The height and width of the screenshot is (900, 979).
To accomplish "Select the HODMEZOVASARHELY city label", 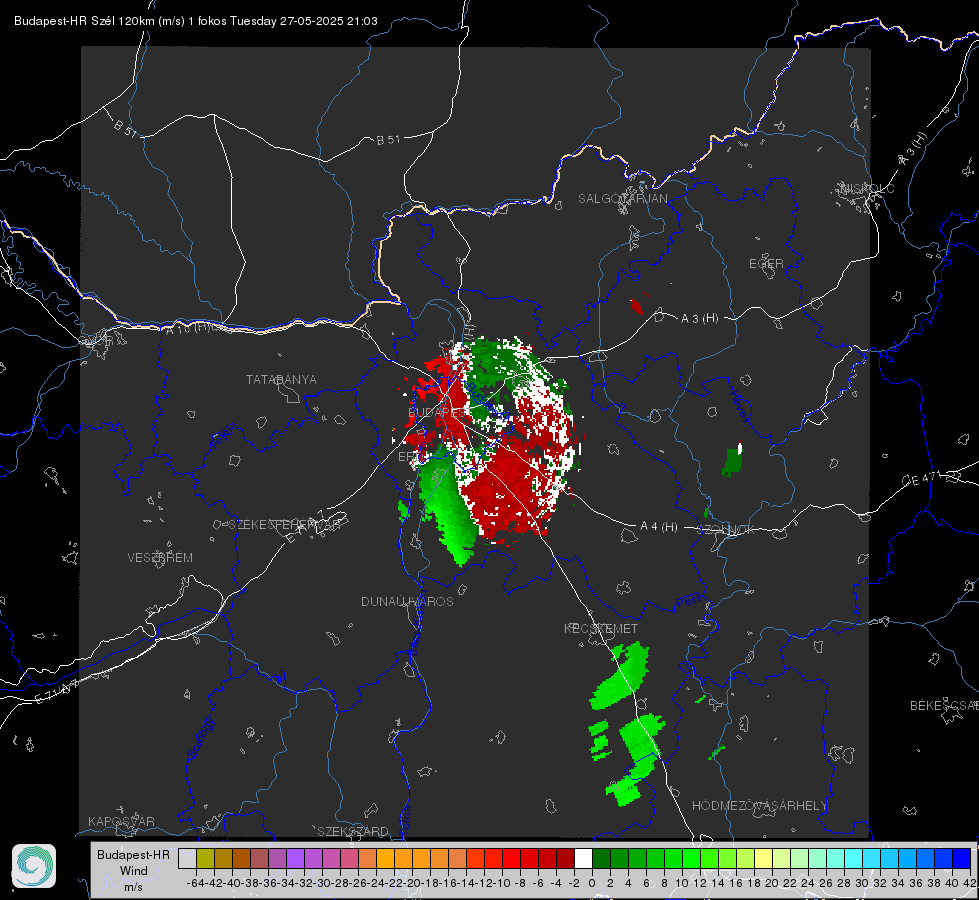I will point(759,806).
